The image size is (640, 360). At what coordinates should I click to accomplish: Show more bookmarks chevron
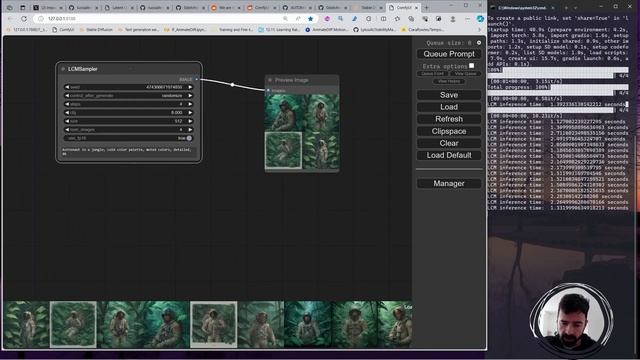(479, 29)
